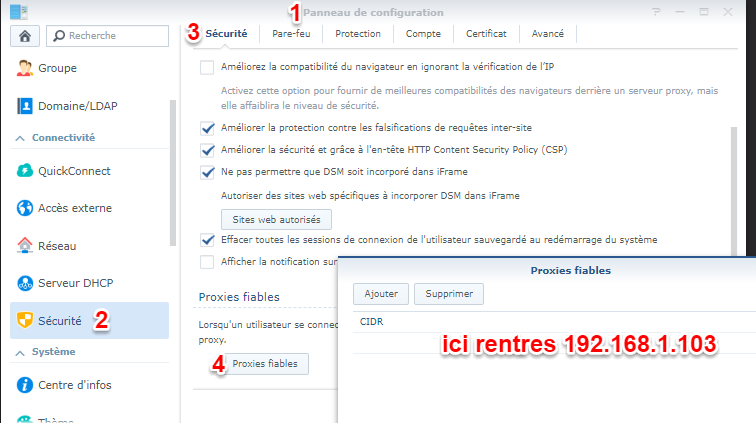The image size is (756, 423).
Task: Click the Home icon button
Action: click(24, 35)
